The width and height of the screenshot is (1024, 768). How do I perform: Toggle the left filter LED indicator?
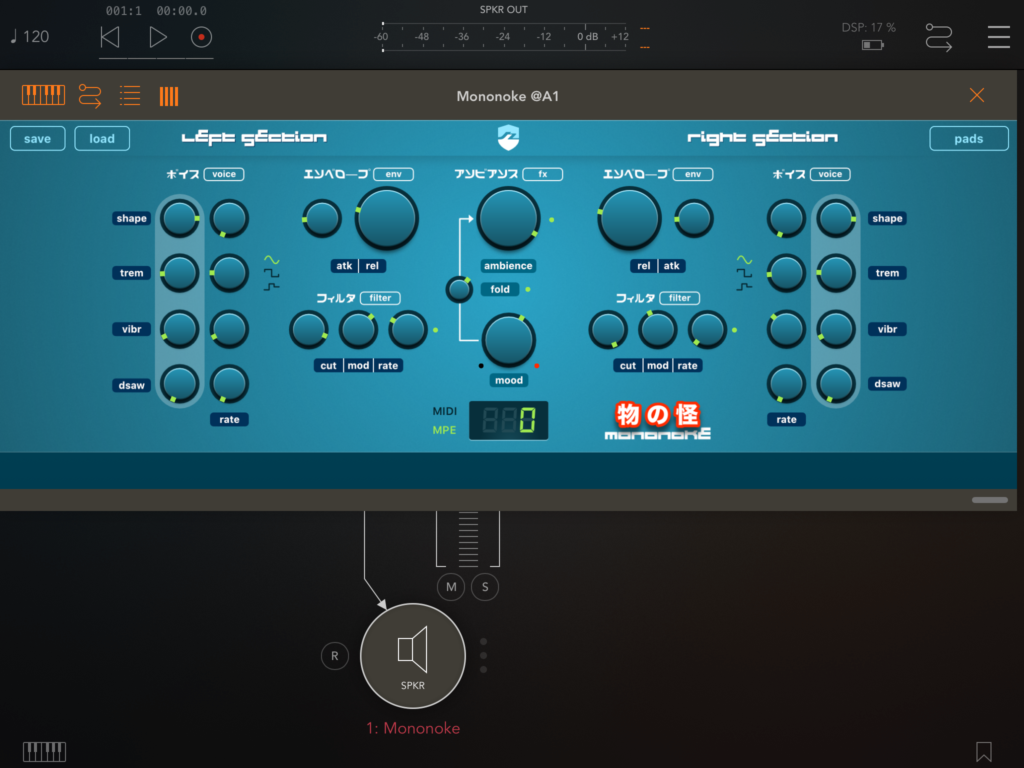[436, 330]
